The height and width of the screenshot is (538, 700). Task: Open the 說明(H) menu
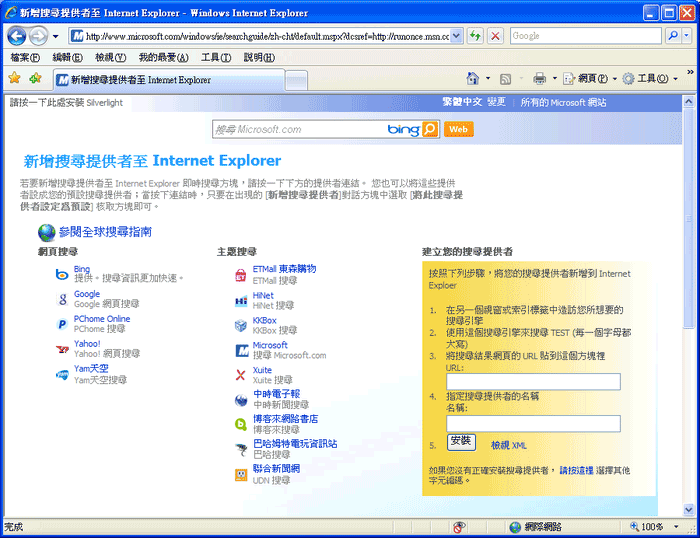click(259, 57)
